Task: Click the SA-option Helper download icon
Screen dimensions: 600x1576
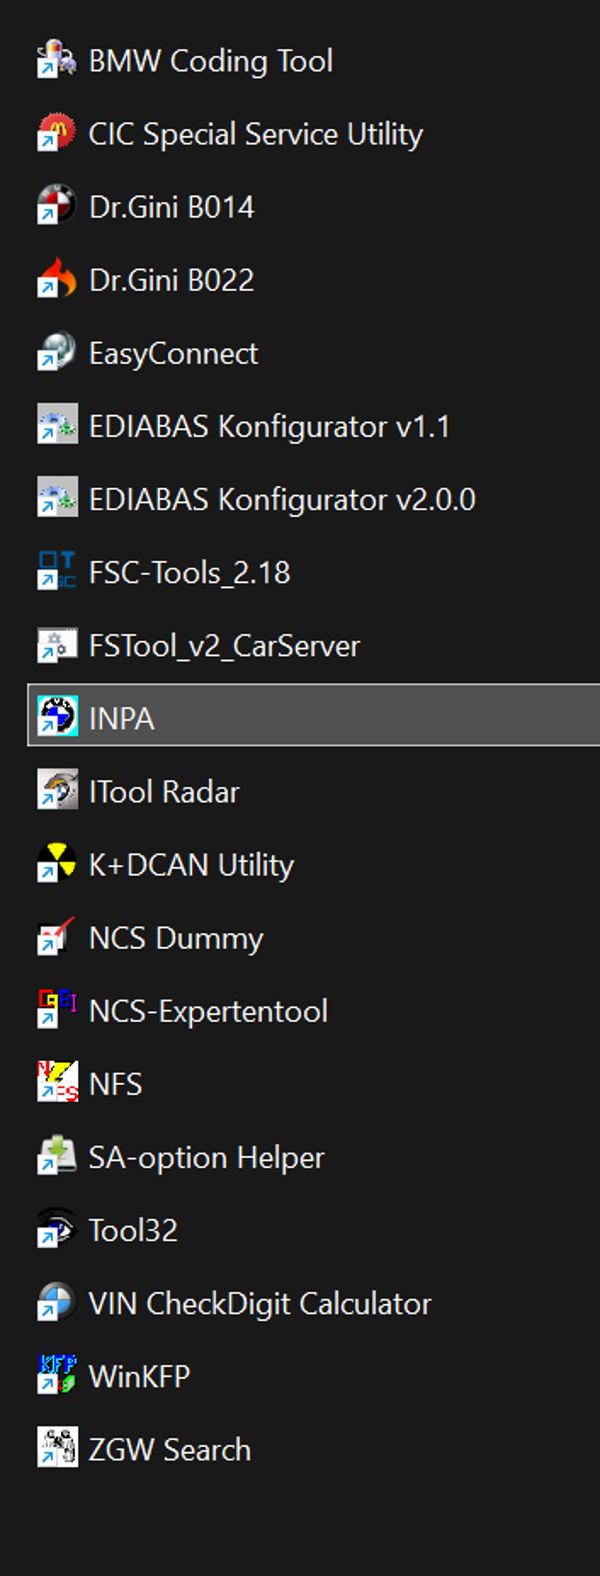Action: pos(57,1155)
